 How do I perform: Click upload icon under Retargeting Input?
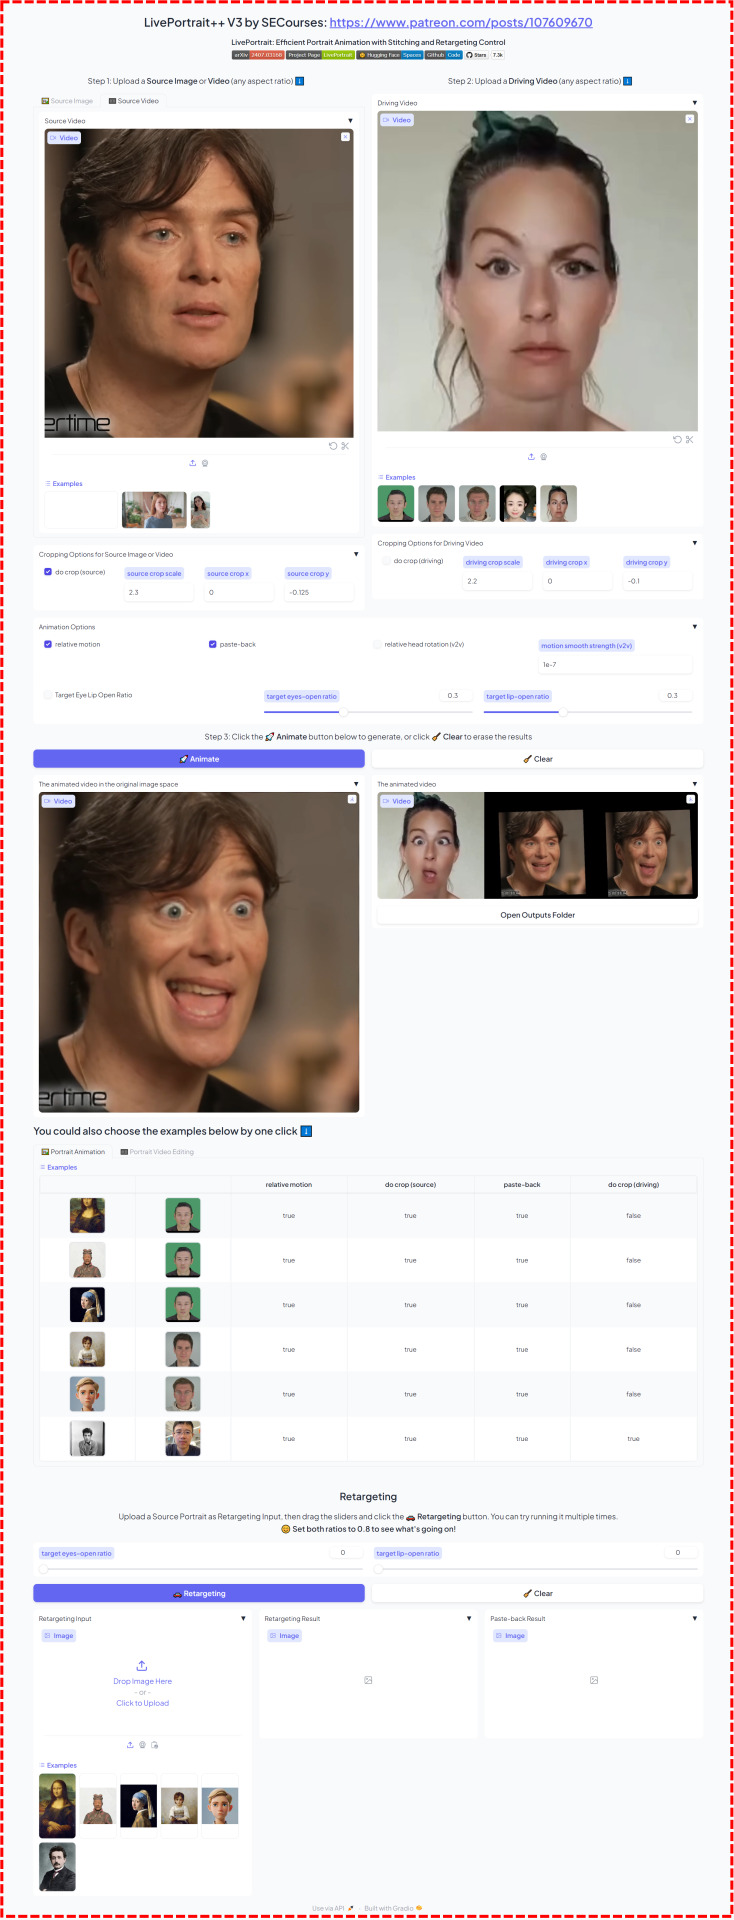click(130, 1745)
